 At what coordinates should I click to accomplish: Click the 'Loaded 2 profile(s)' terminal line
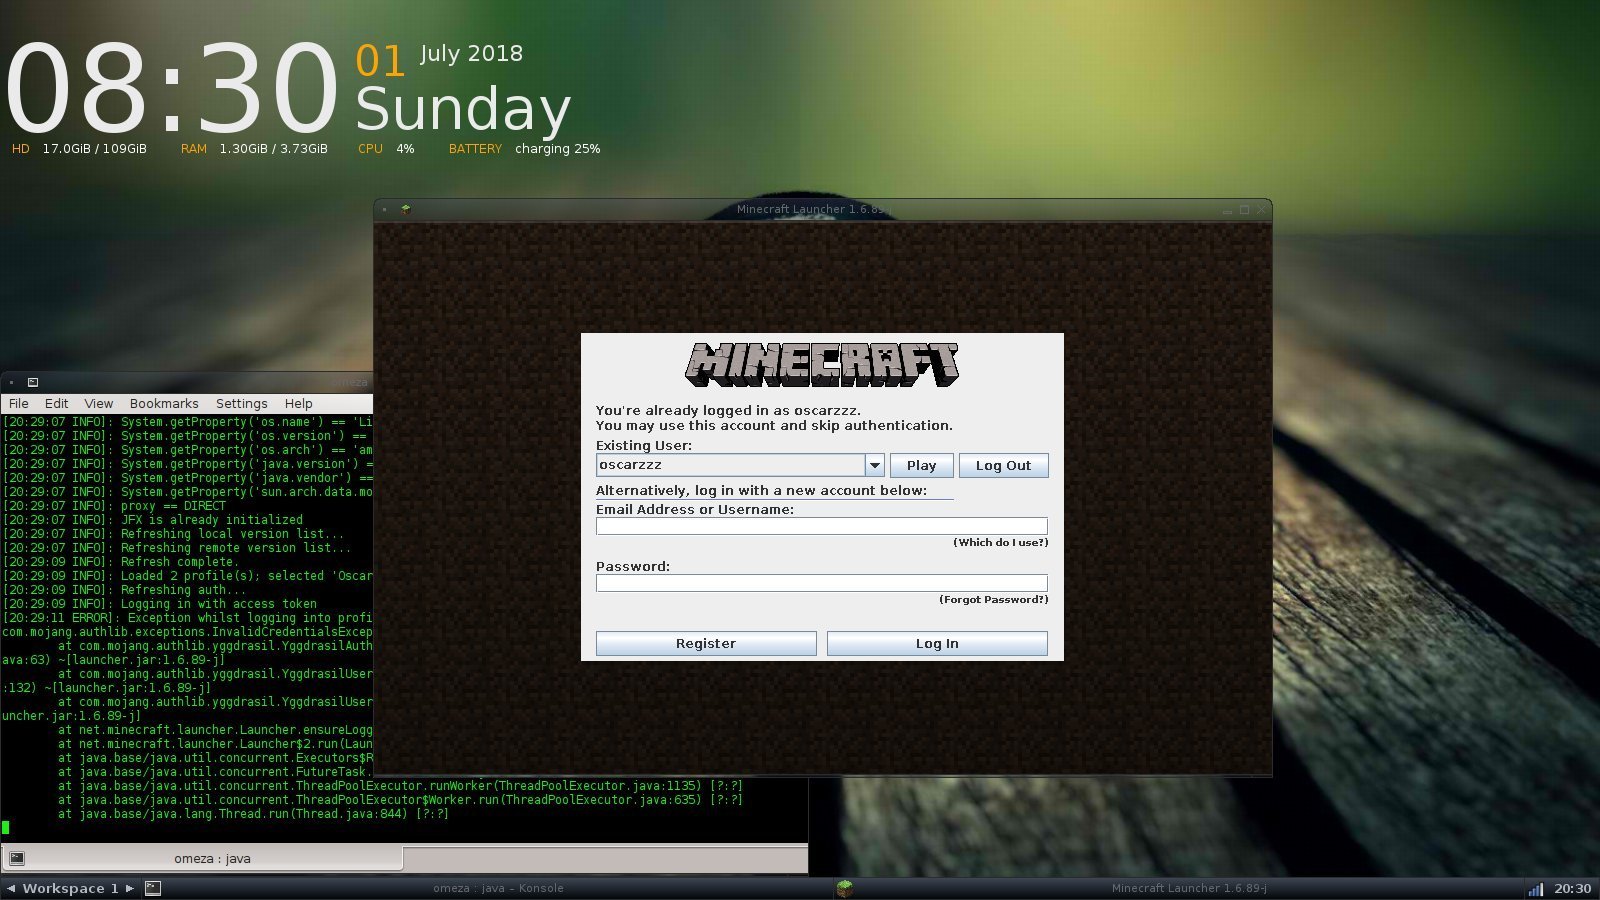coord(187,576)
